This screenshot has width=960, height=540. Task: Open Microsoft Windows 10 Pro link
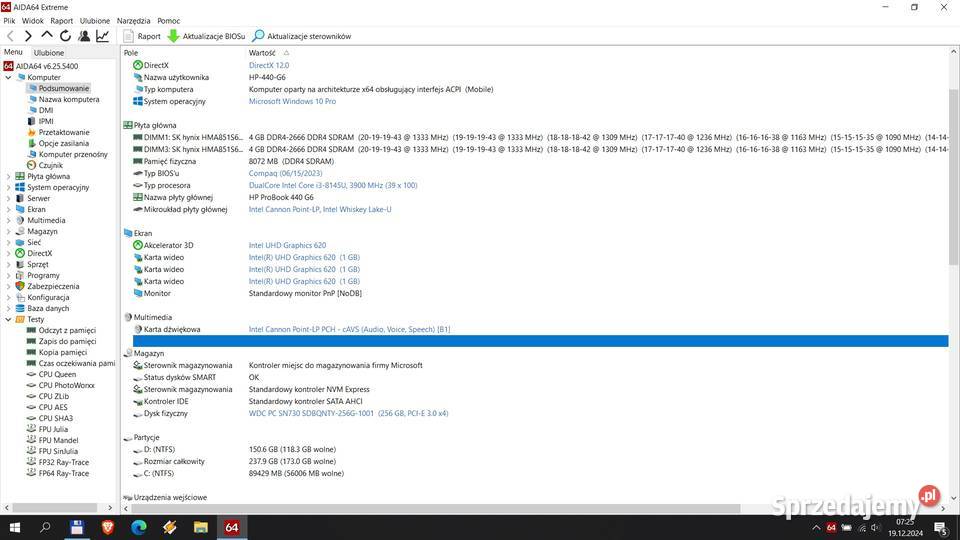[292, 102]
